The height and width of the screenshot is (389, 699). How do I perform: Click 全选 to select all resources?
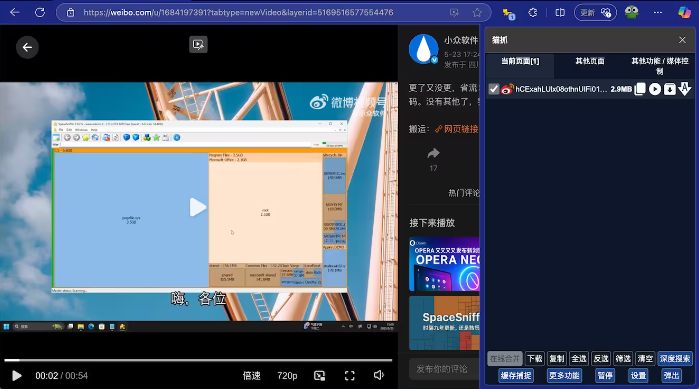[x=579, y=358]
